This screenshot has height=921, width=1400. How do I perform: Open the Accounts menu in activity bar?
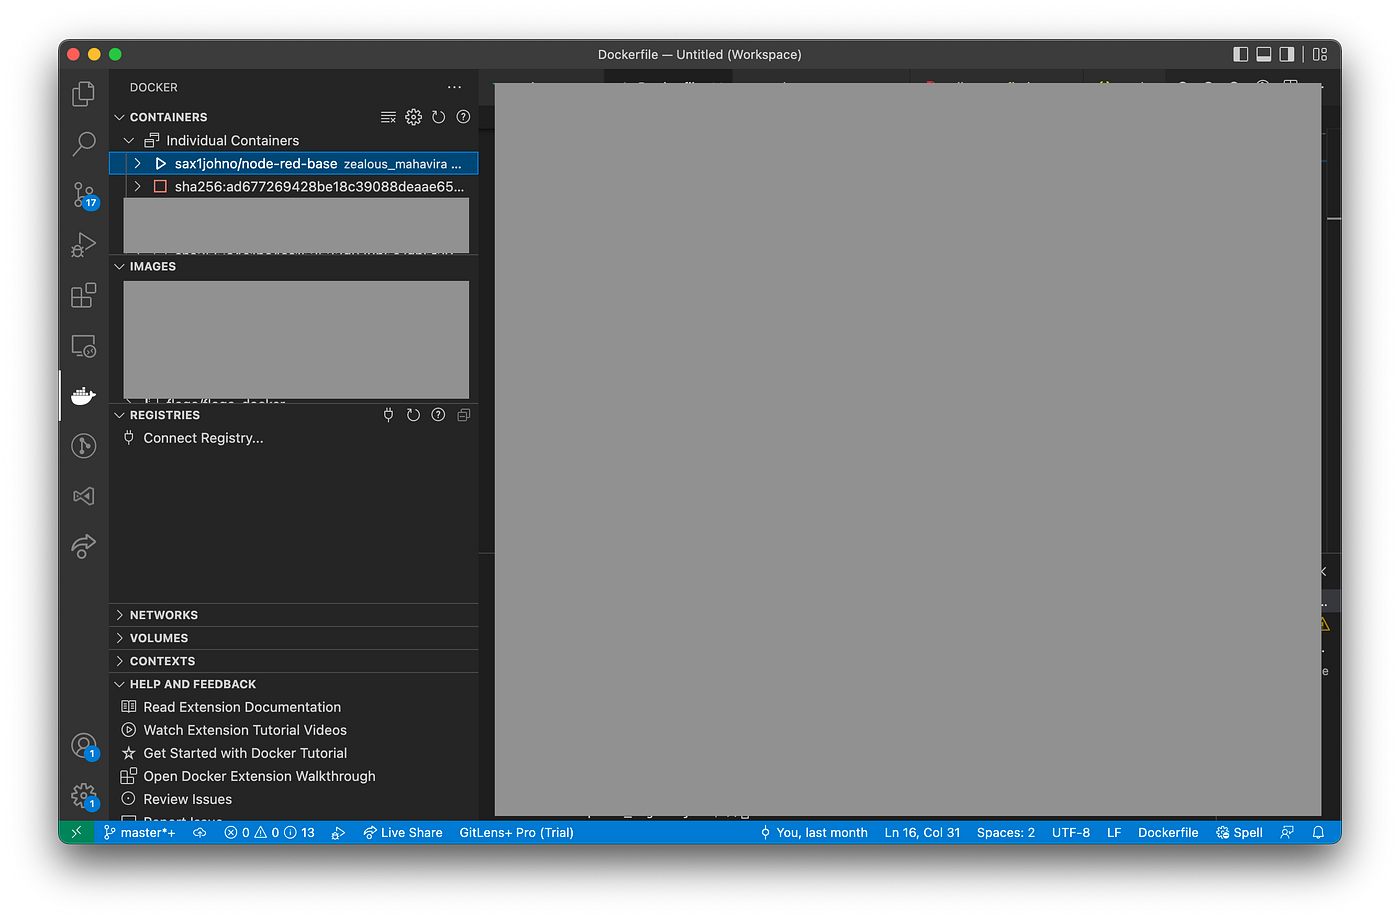point(84,746)
